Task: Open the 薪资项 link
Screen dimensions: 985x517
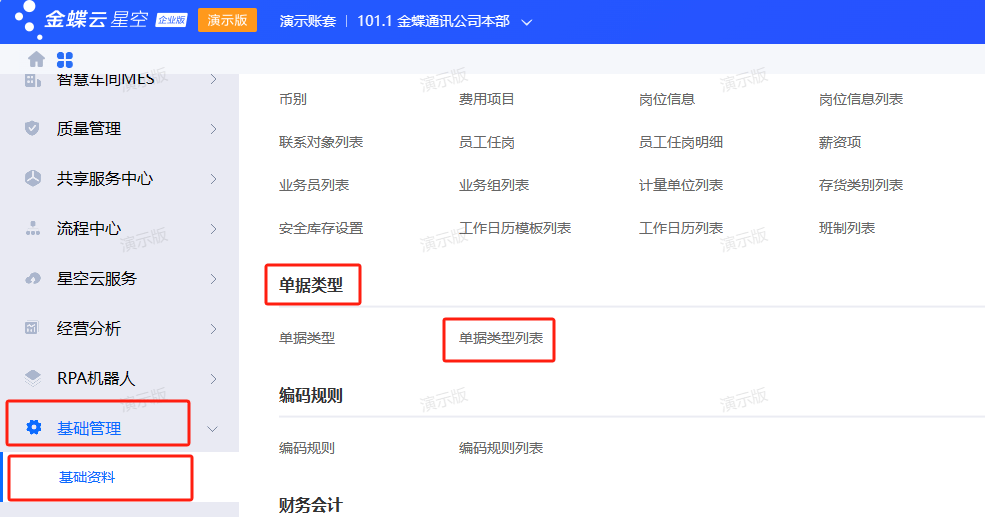Action: (840, 142)
